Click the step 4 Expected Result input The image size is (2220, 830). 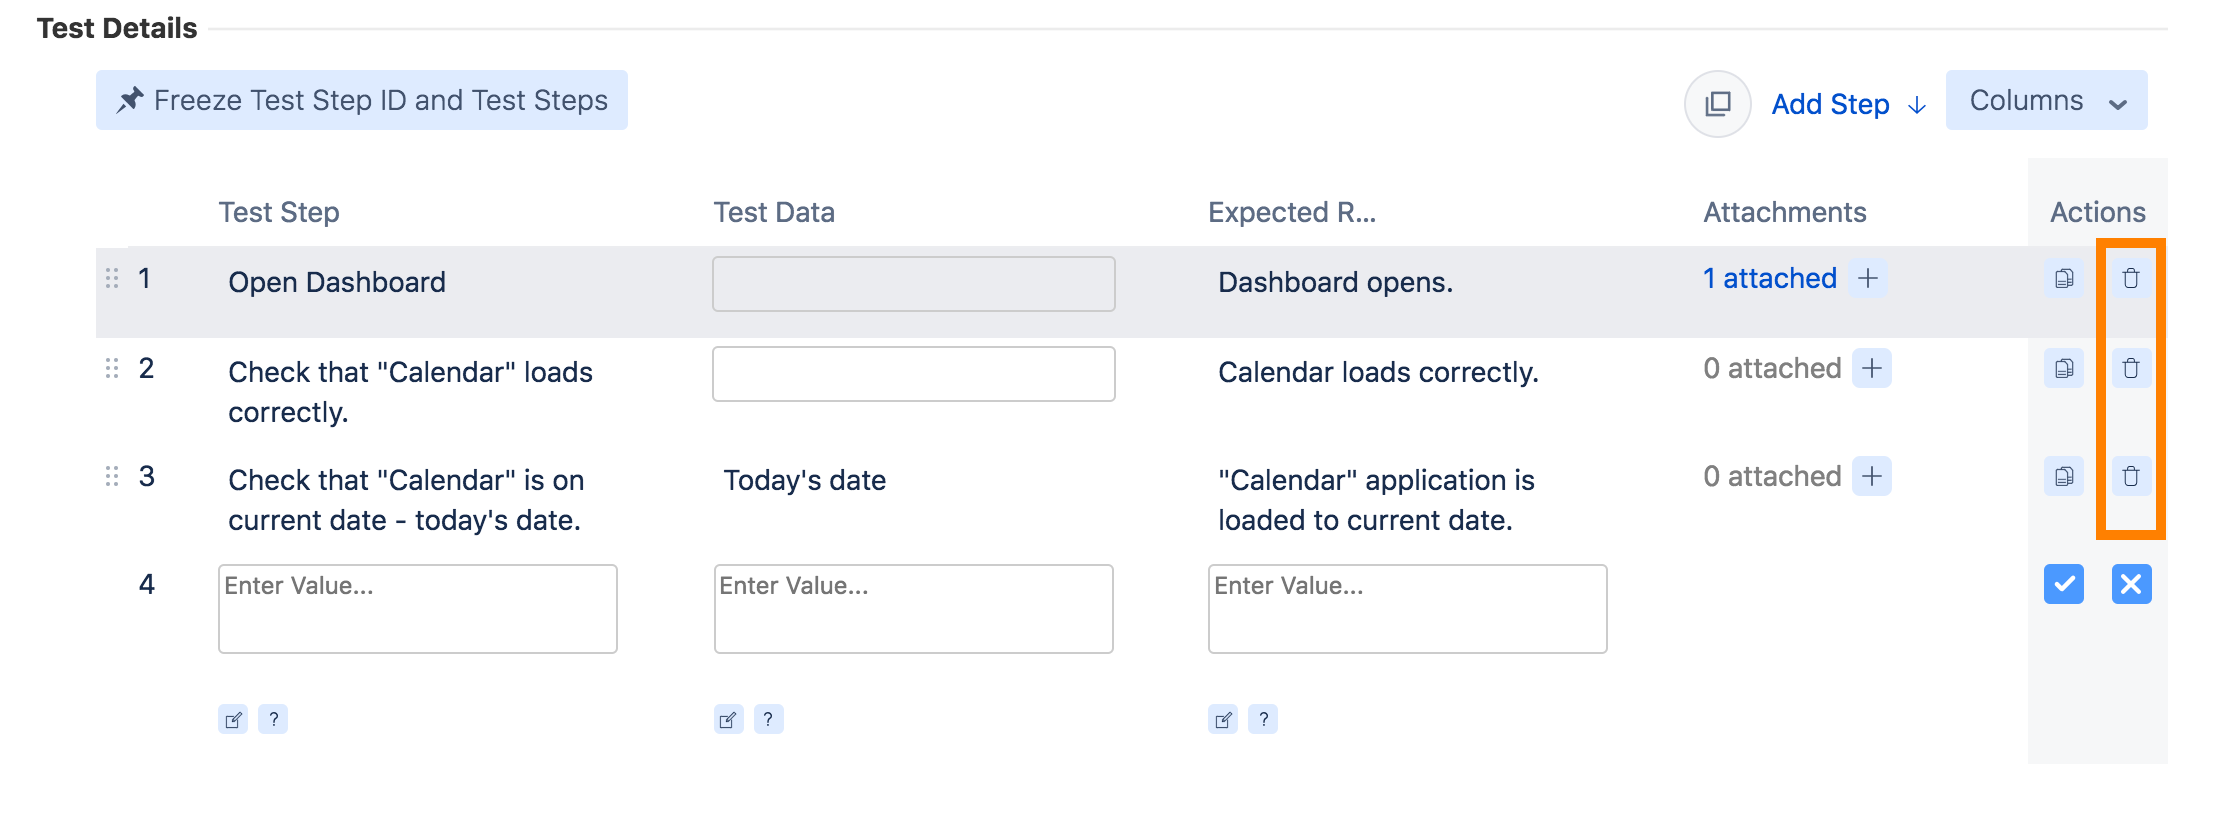1407,608
